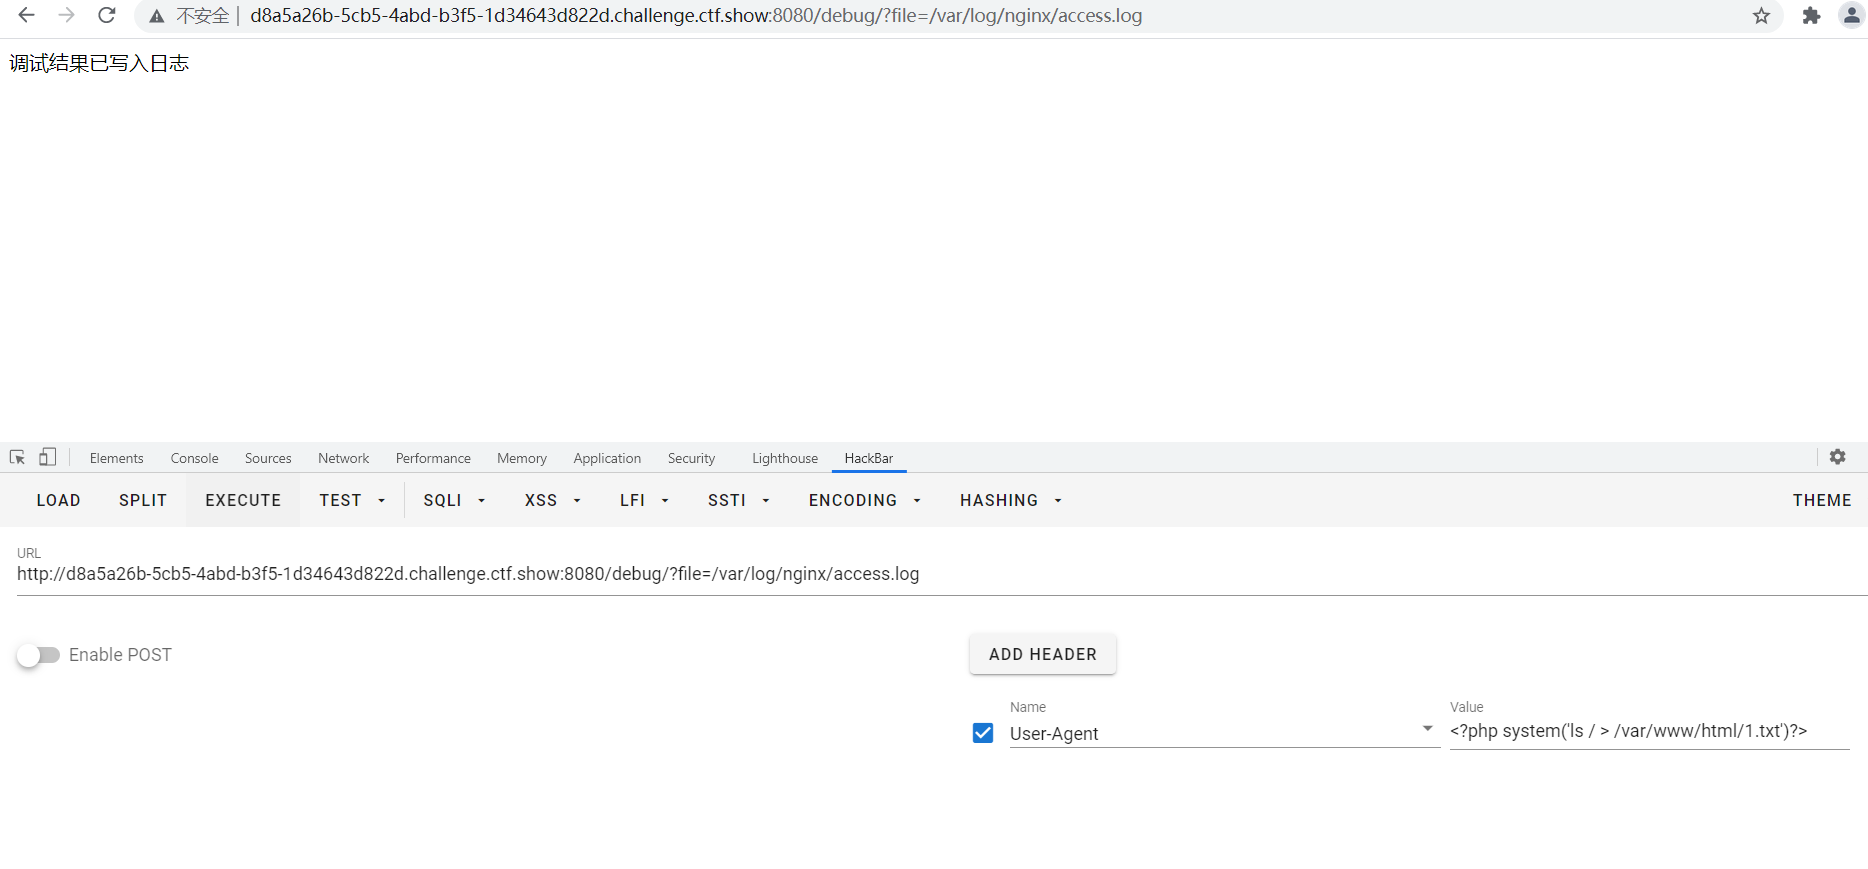Toggle the DevTools device toolbar icon

pos(47,457)
